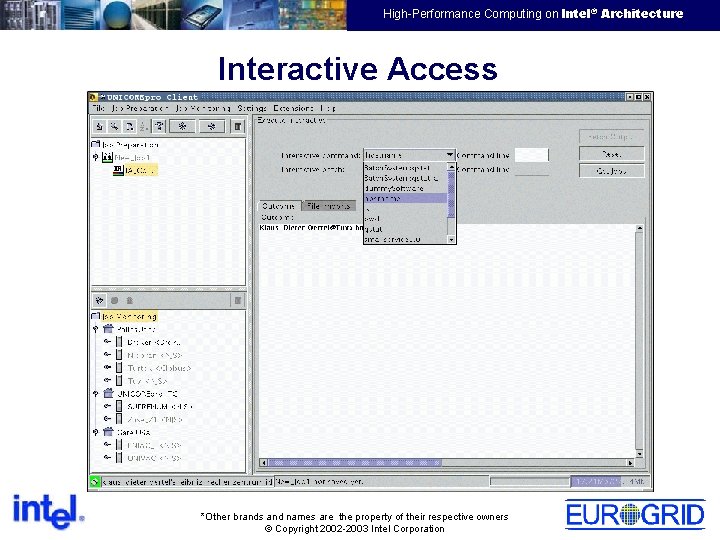Collapse the UNICOREpro ITC site group

pyautogui.click(x=96, y=394)
